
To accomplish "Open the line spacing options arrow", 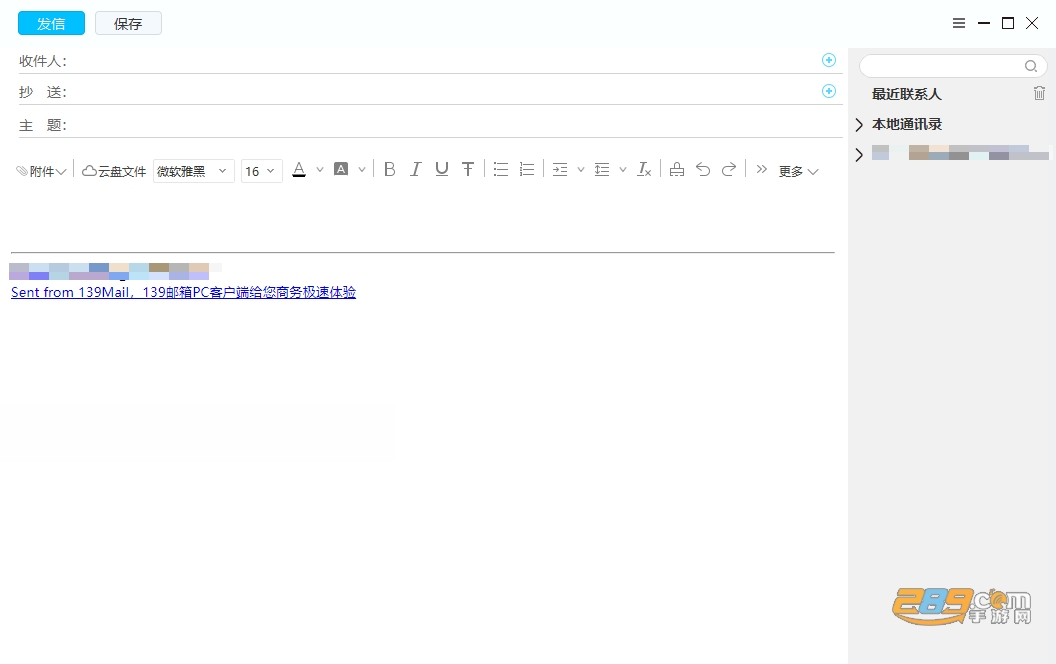I will click(623, 170).
